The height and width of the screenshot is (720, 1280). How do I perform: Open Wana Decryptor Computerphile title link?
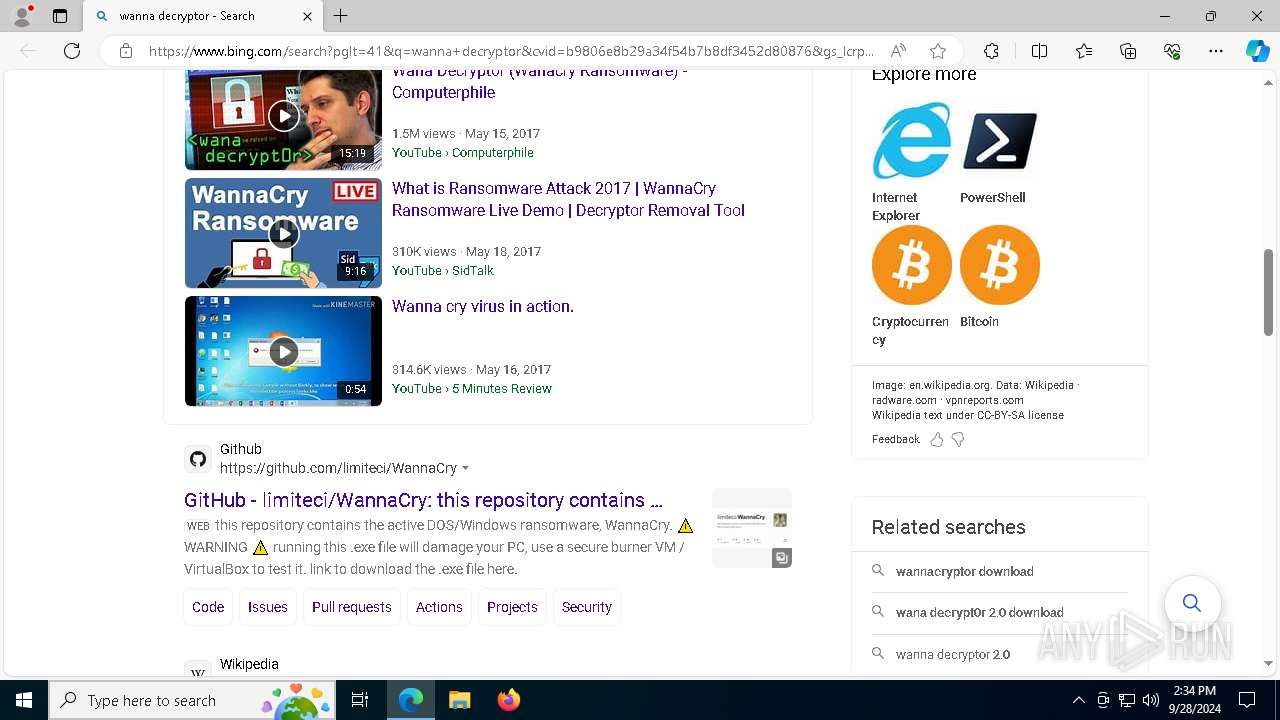coord(539,82)
